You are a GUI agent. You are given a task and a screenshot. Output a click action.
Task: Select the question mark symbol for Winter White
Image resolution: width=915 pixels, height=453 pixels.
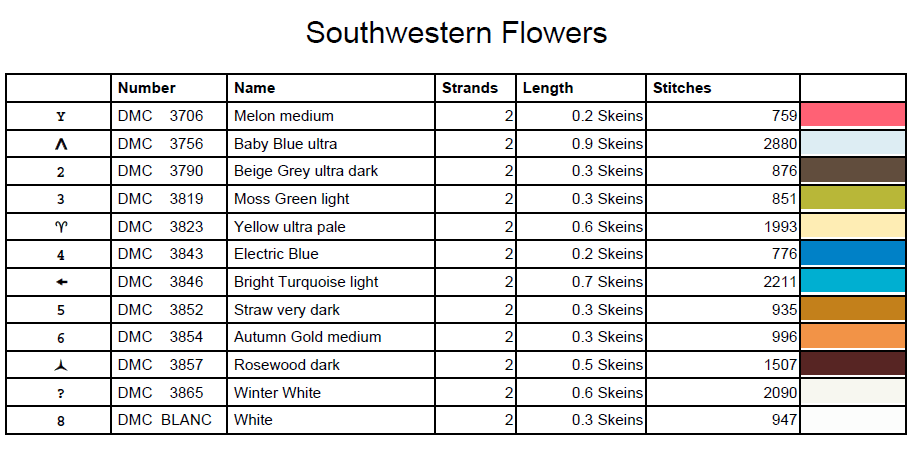coord(61,393)
